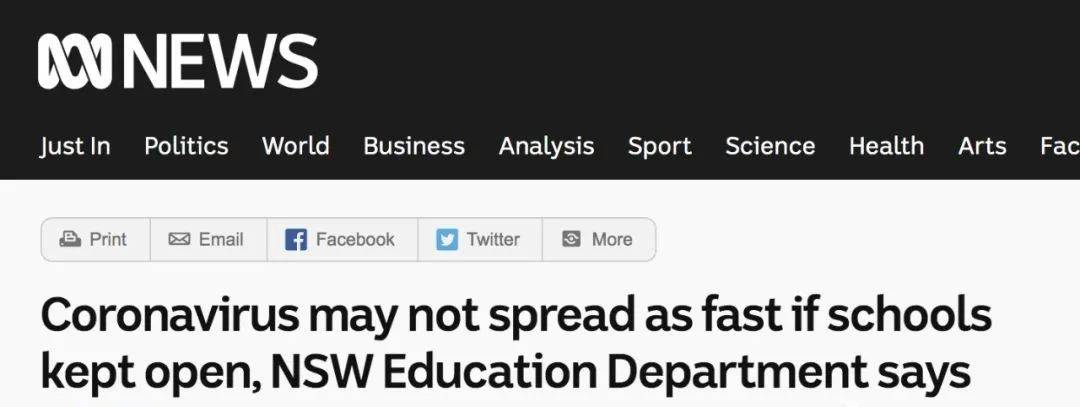Click the Twitter bird icon
1080x407 pixels.
click(447, 240)
